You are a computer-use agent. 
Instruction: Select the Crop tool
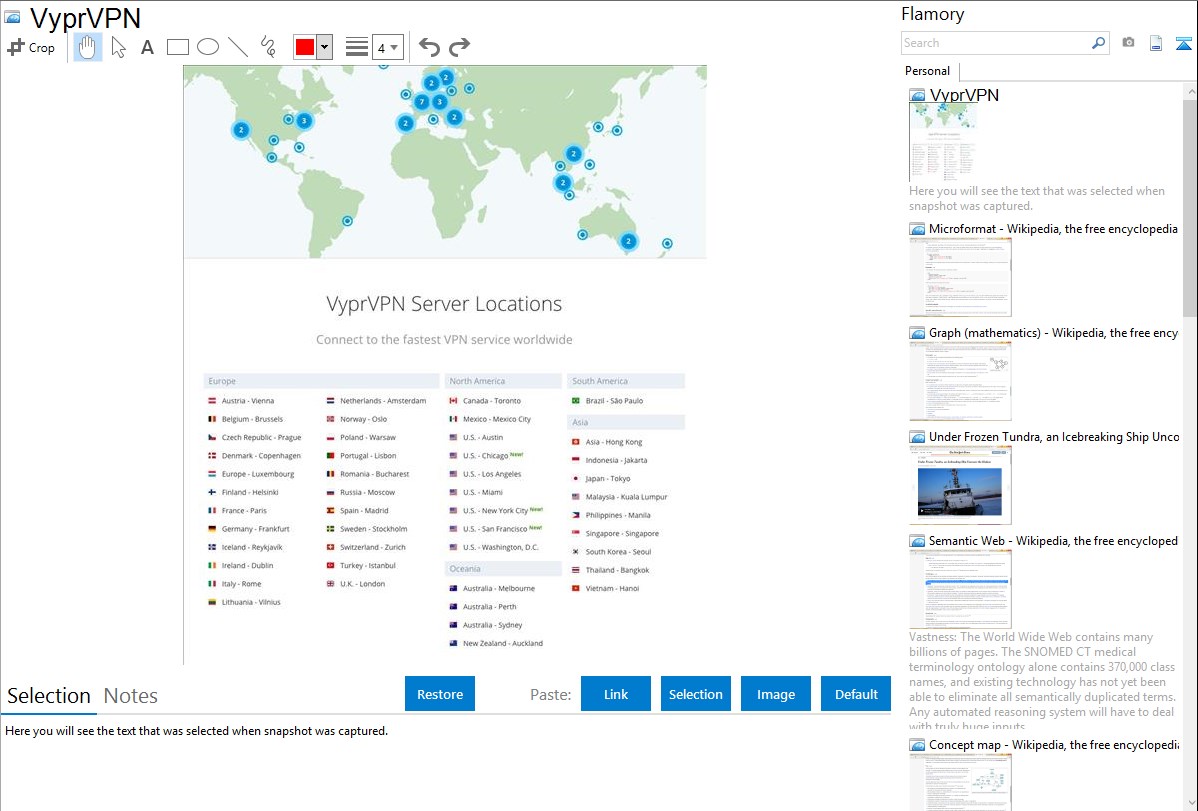[31, 47]
